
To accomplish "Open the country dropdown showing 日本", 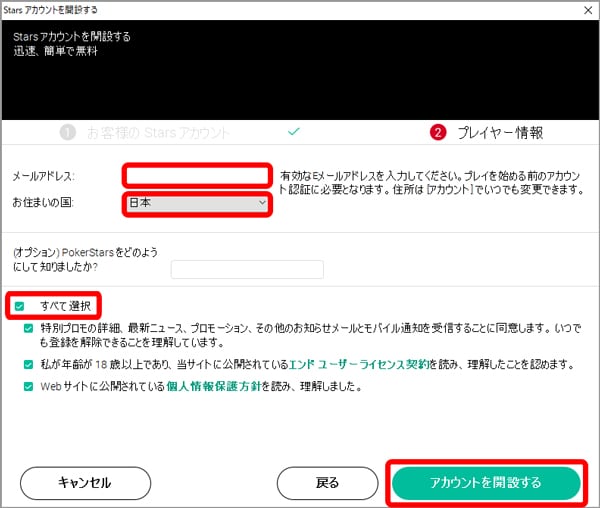I will click(197, 203).
